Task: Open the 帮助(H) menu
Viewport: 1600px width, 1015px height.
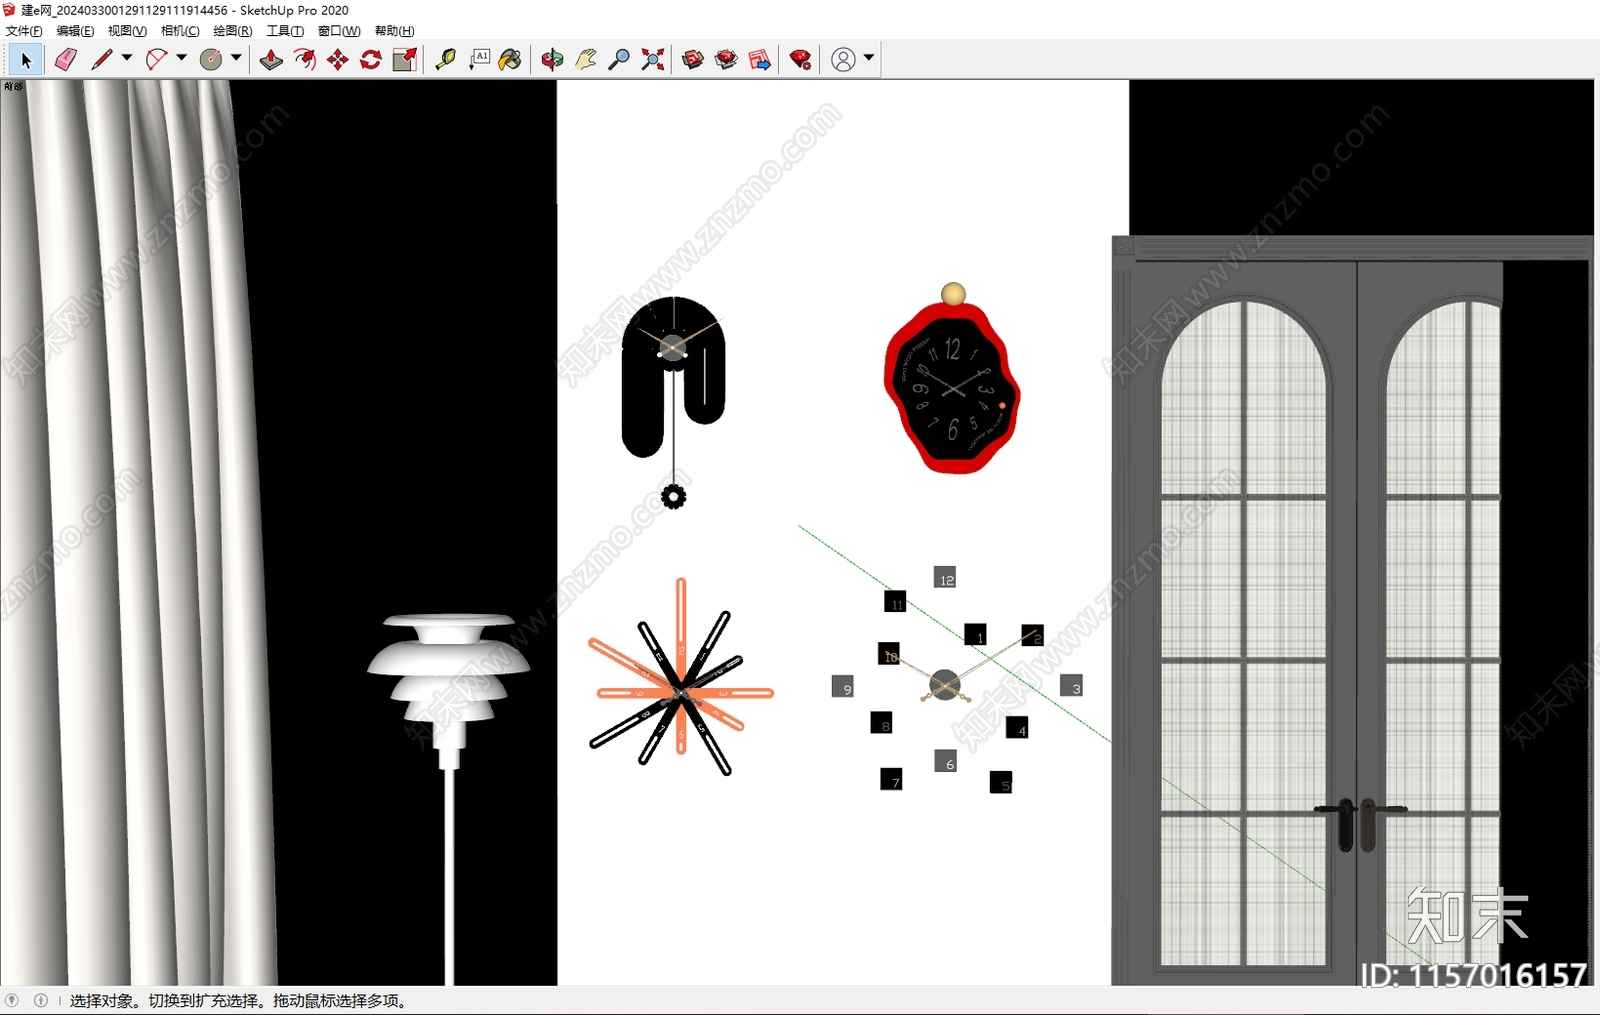Action: click(x=394, y=31)
